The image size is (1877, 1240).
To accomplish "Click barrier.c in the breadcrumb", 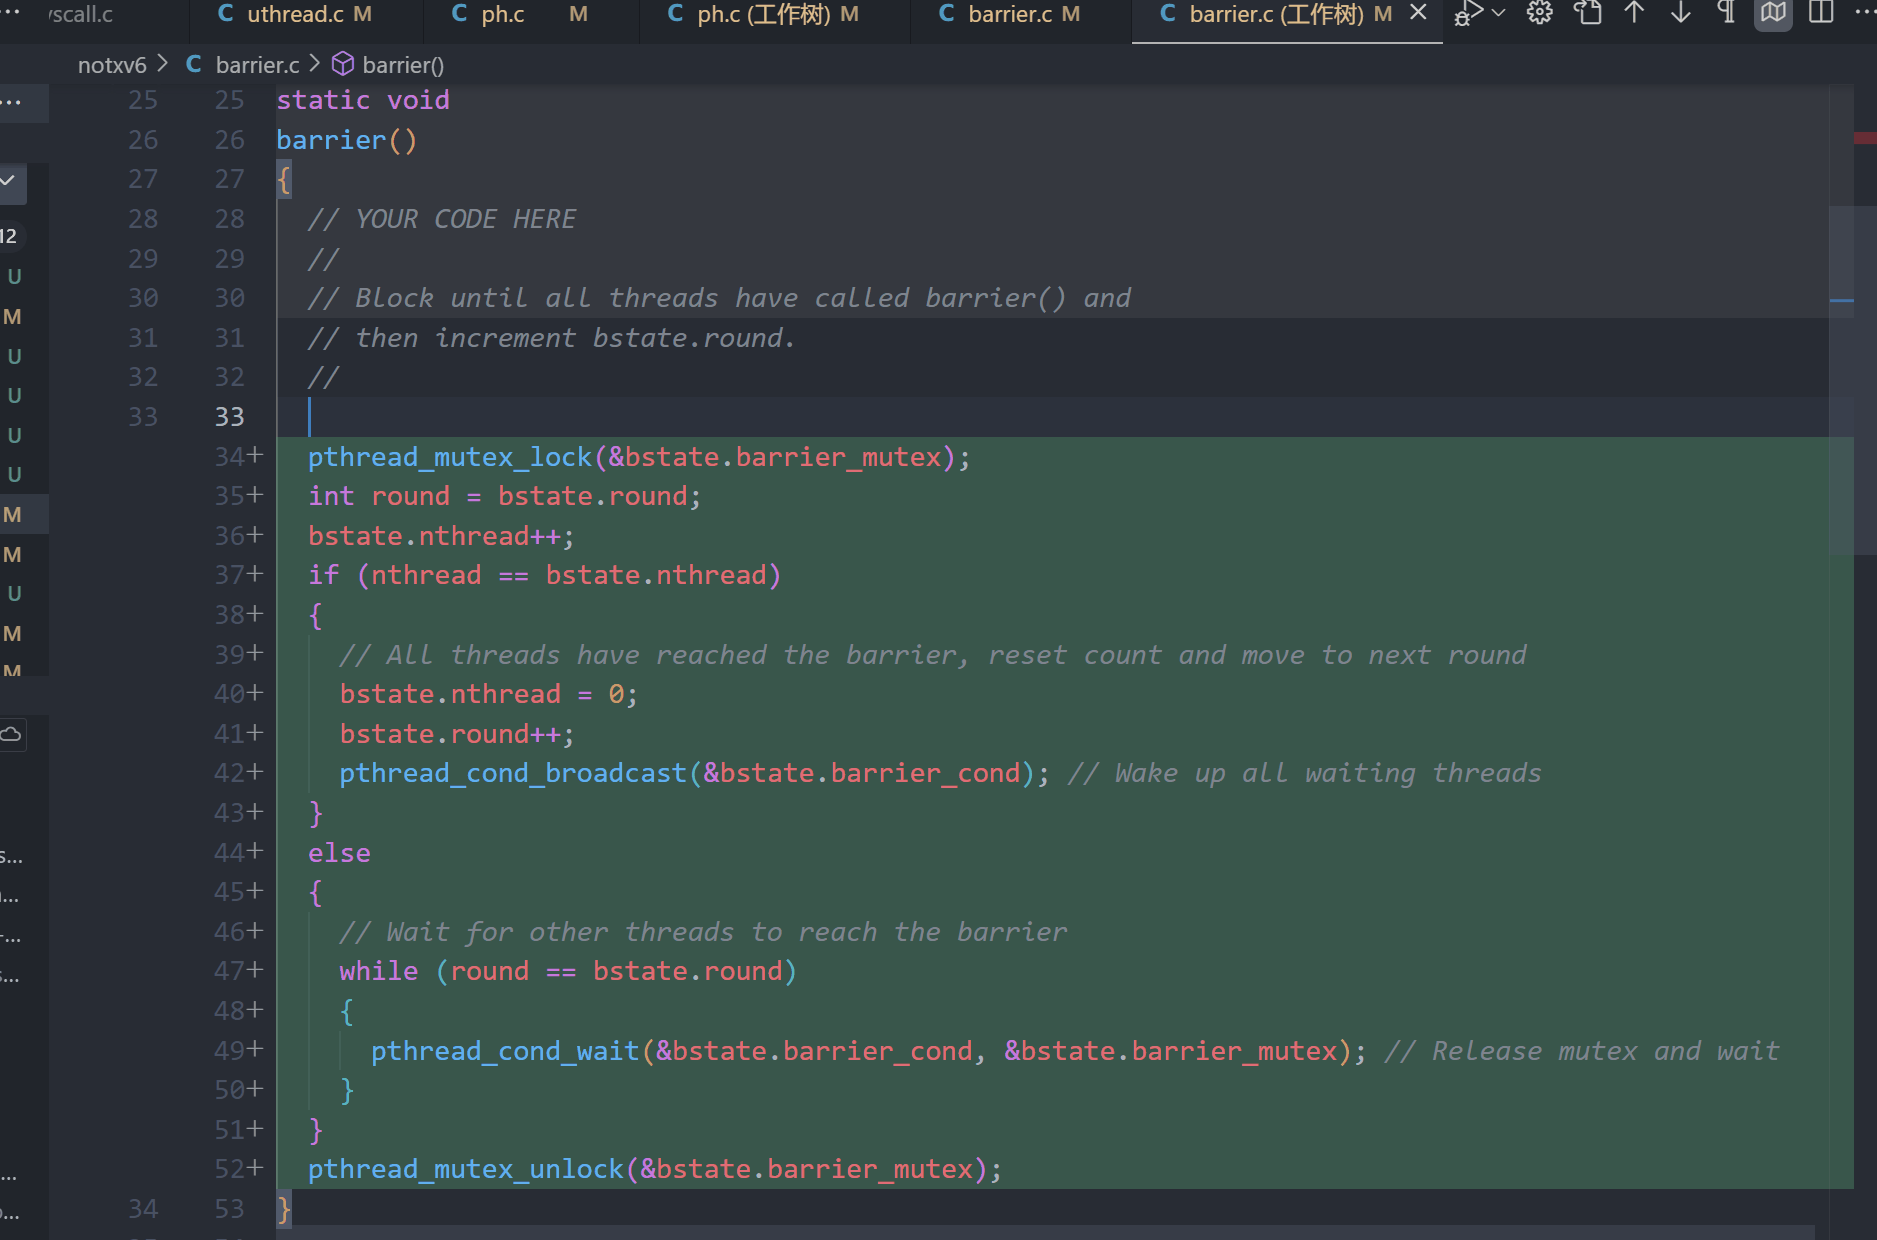I will pos(258,65).
